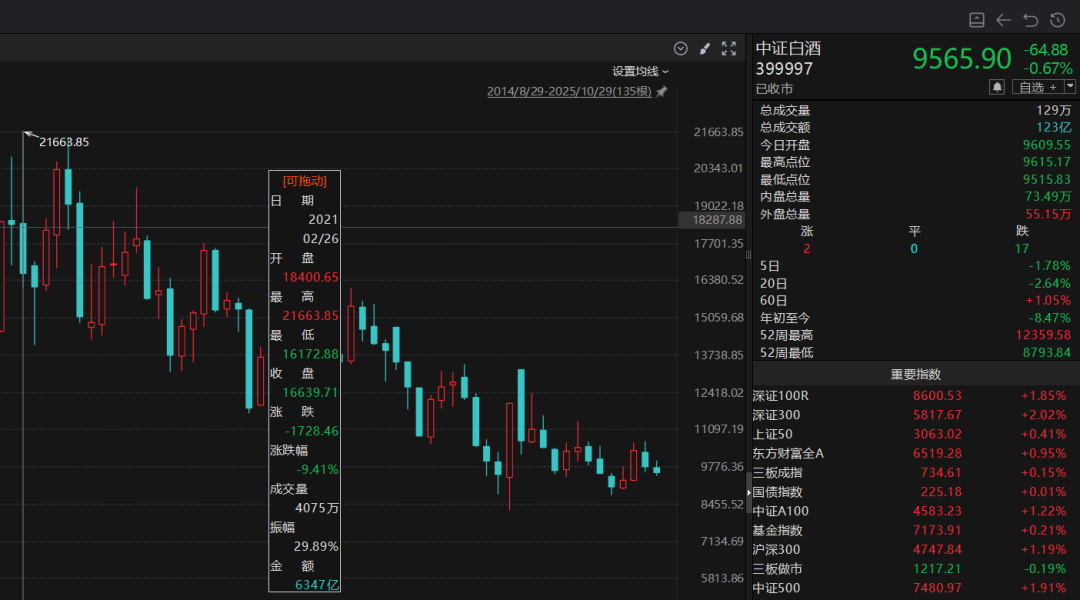
Task: Click the 52周最低 value 8793.84
Action: 1046,353
